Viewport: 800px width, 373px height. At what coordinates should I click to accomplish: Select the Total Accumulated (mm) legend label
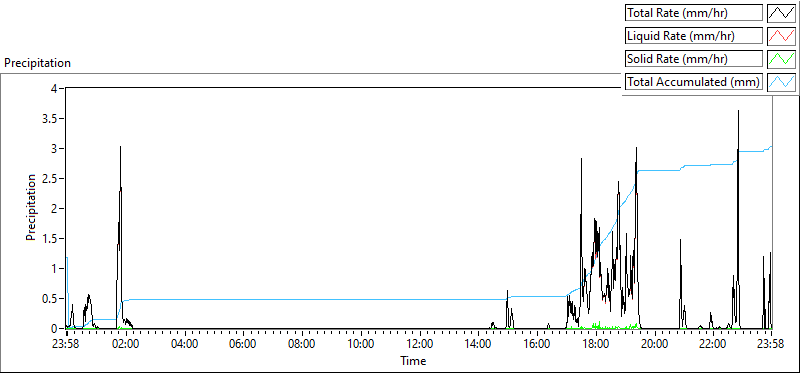click(x=694, y=82)
